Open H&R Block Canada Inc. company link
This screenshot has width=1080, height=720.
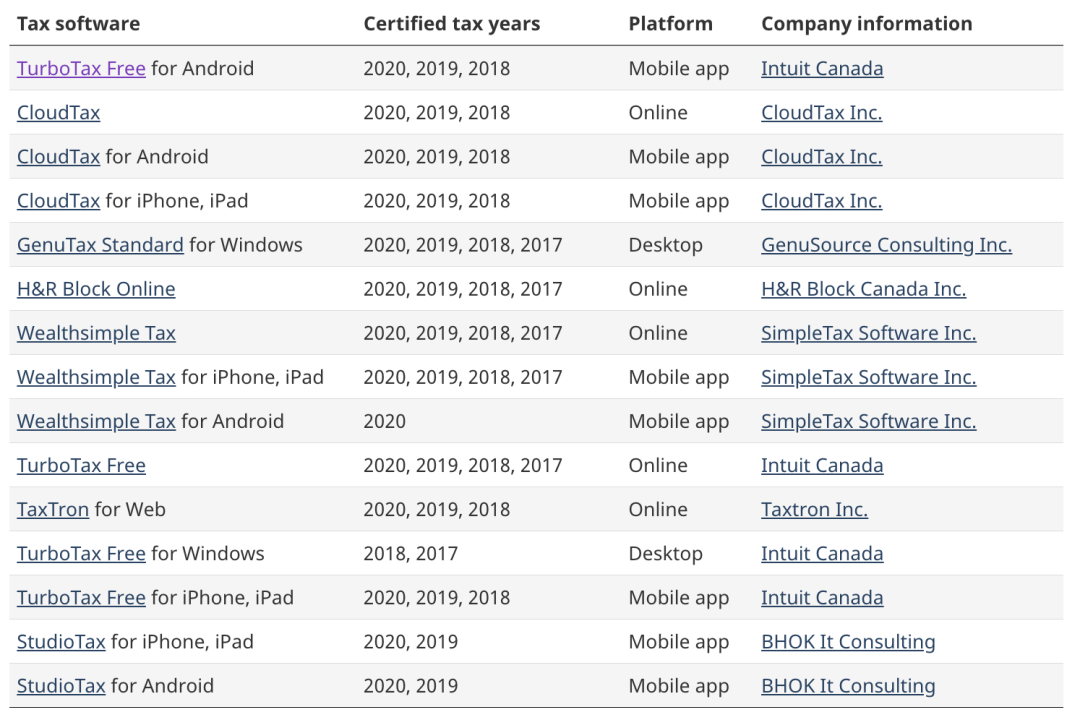click(863, 289)
